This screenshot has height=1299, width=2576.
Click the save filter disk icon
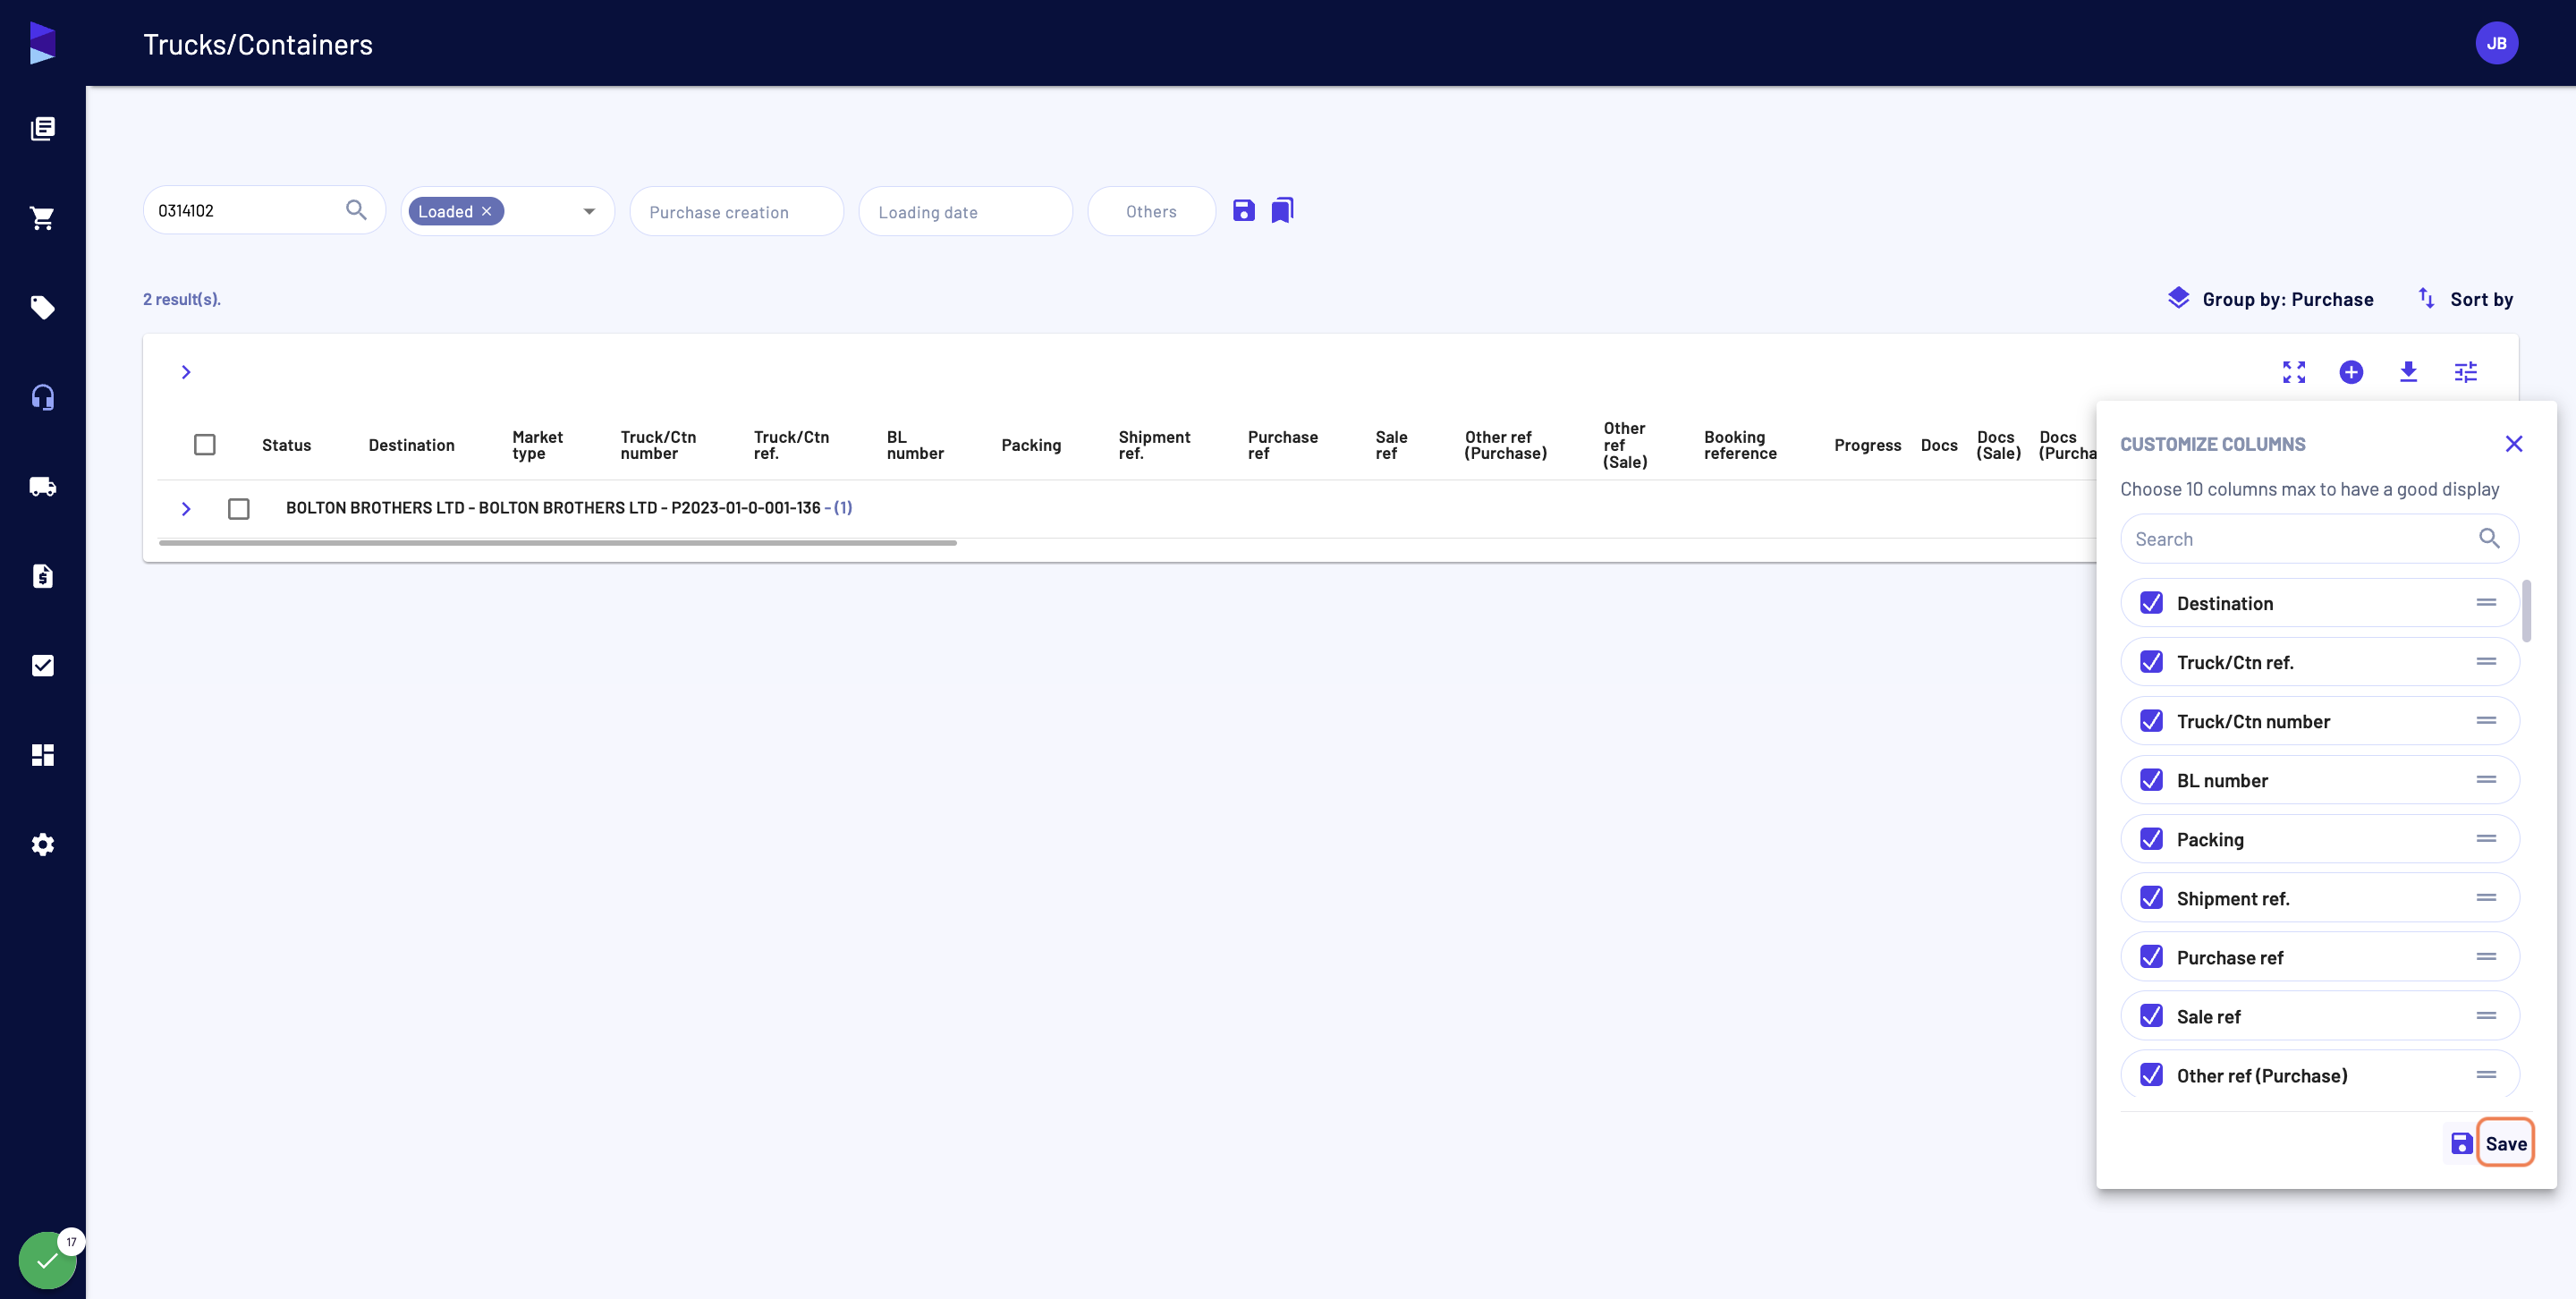[x=1243, y=210]
